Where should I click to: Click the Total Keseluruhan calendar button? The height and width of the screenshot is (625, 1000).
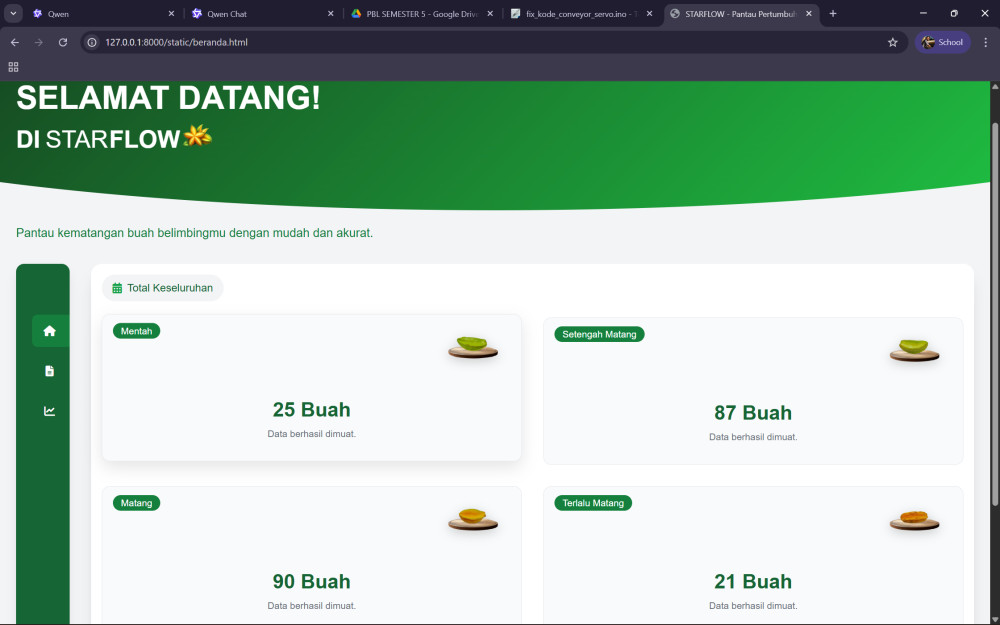(x=163, y=288)
